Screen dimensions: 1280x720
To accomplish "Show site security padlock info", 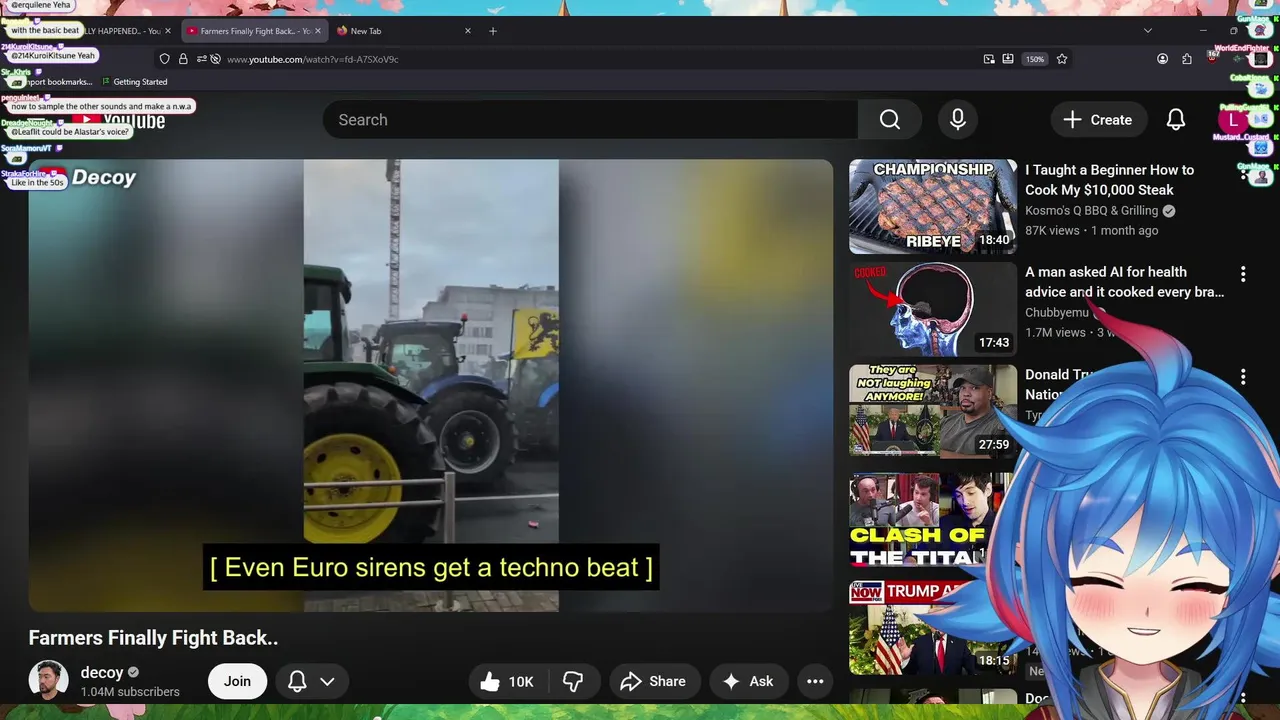I will pyautogui.click(x=183, y=59).
